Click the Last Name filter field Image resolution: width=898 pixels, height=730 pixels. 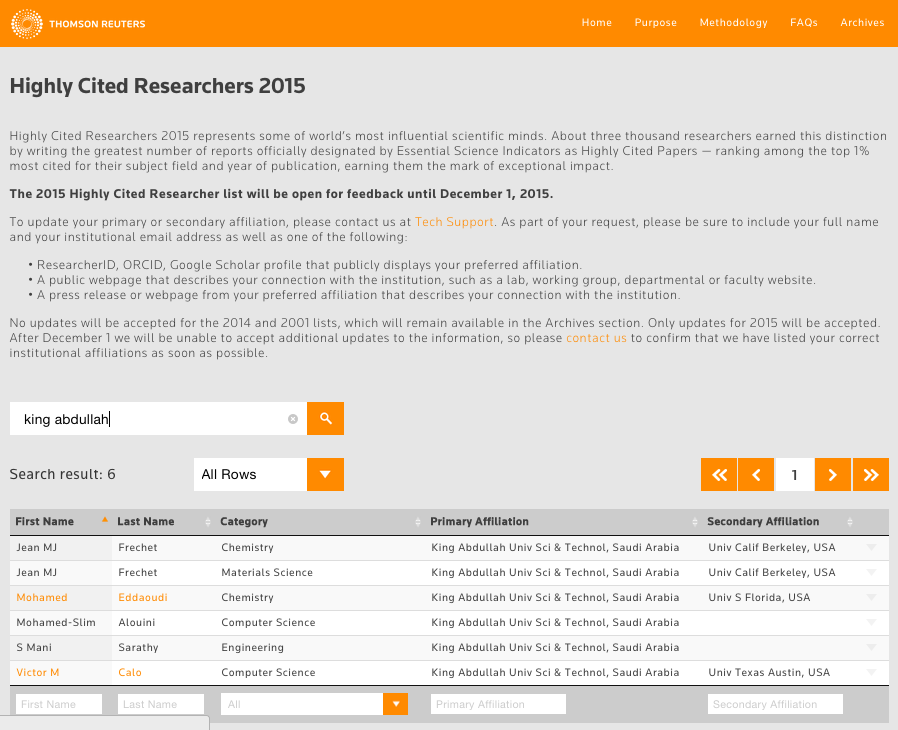point(160,704)
